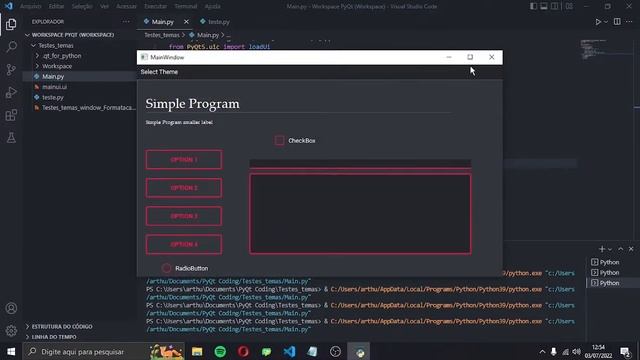Open the Python app taskbar icon

coord(359,351)
